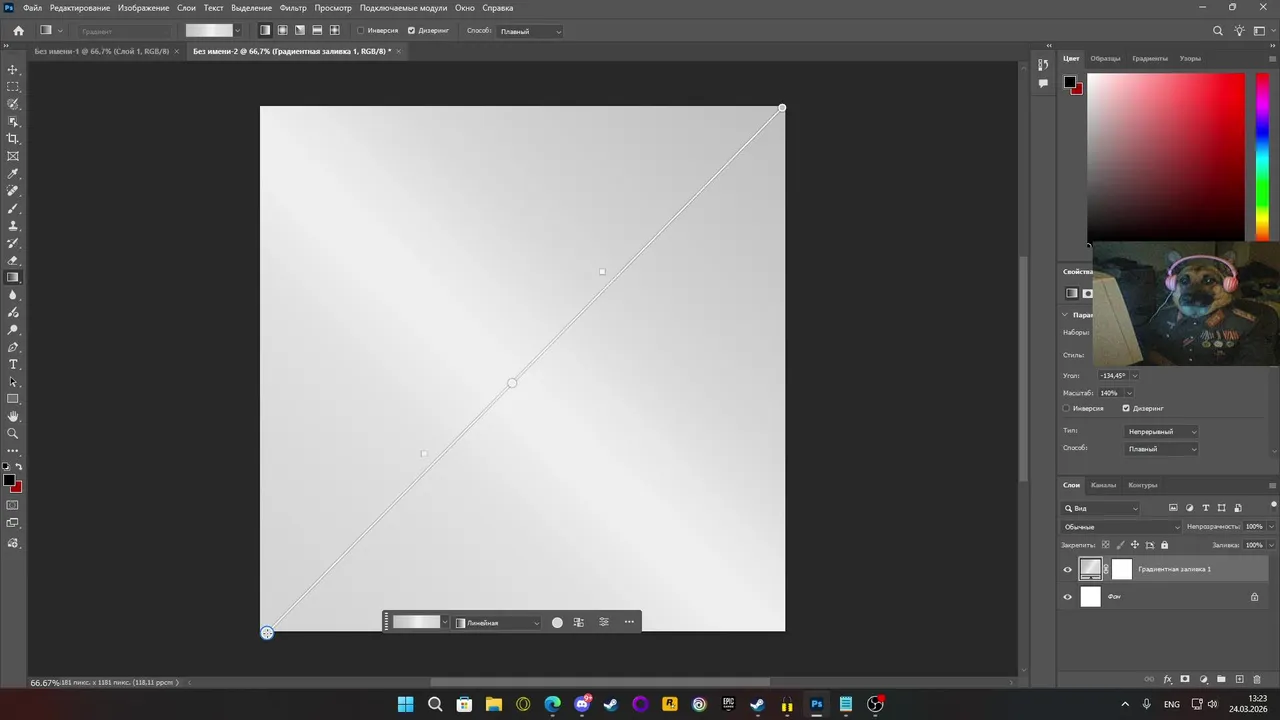Open the Редактирование menu

tap(80, 8)
